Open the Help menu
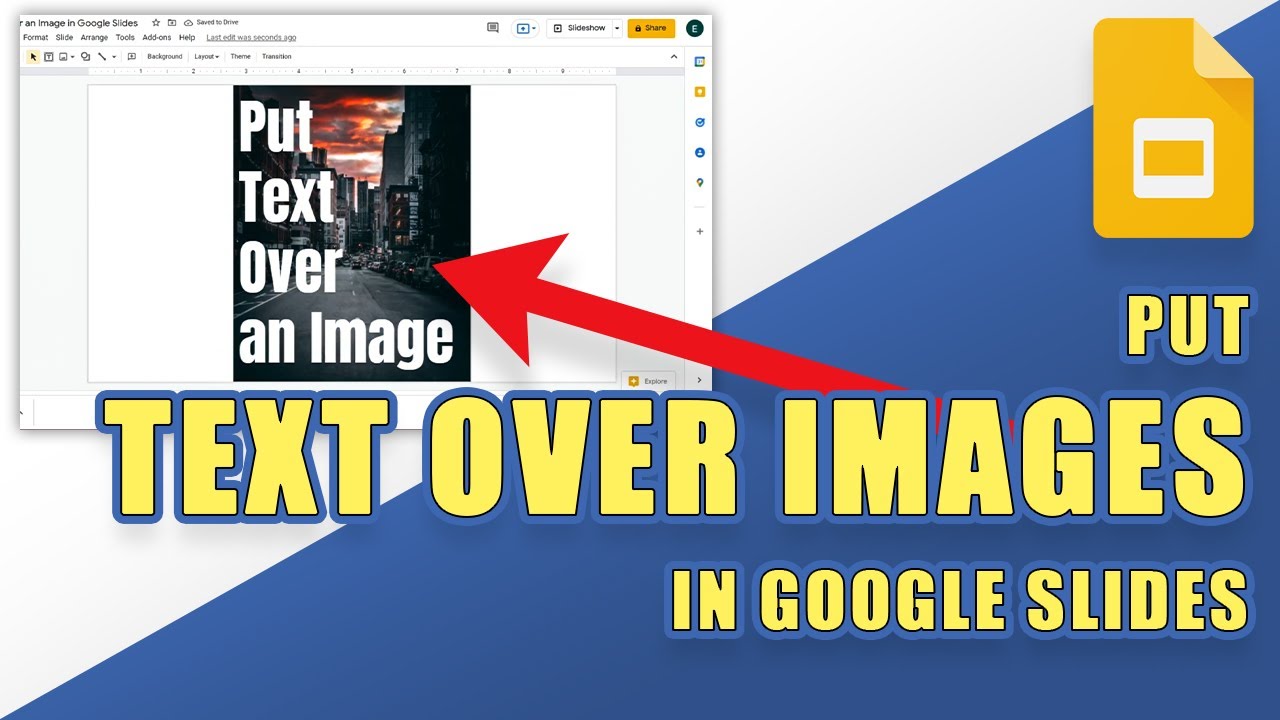 point(187,38)
